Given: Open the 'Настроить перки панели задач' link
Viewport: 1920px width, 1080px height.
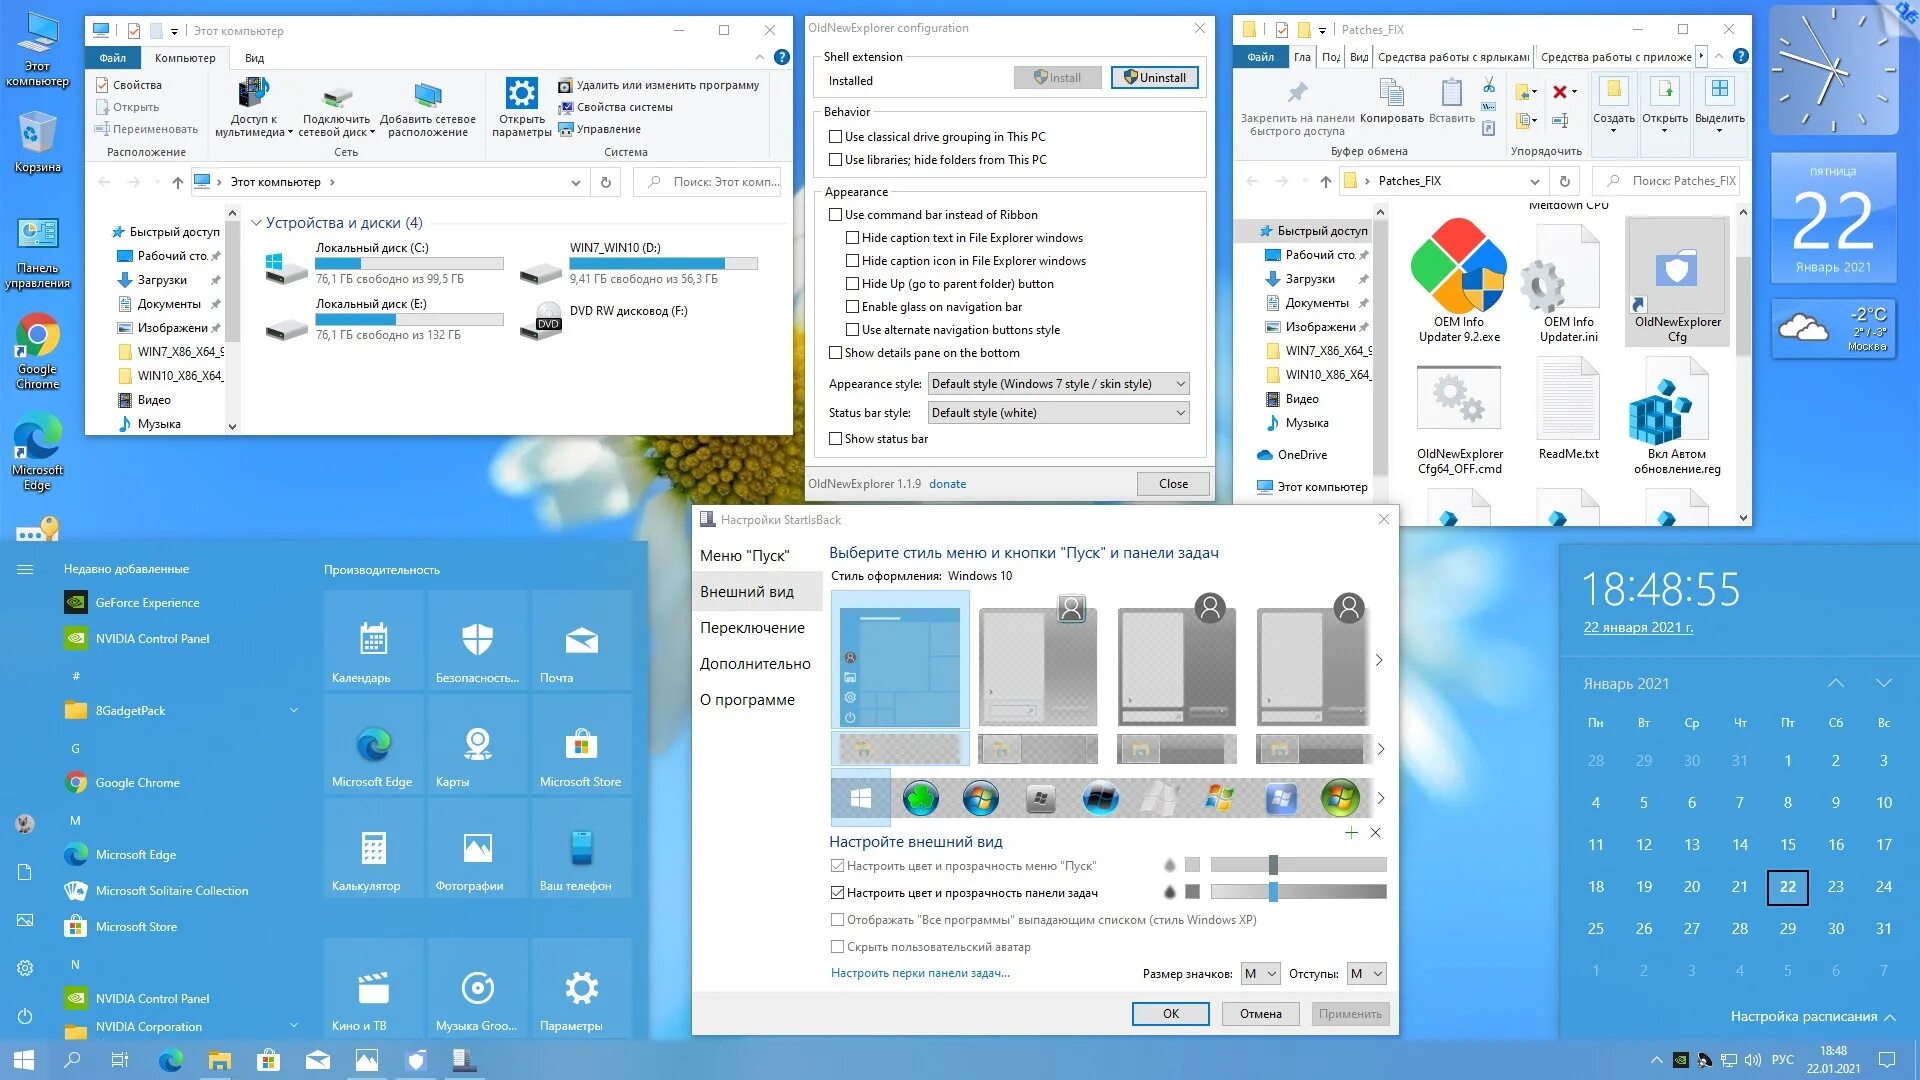Looking at the screenshot, I should [920, 973].
